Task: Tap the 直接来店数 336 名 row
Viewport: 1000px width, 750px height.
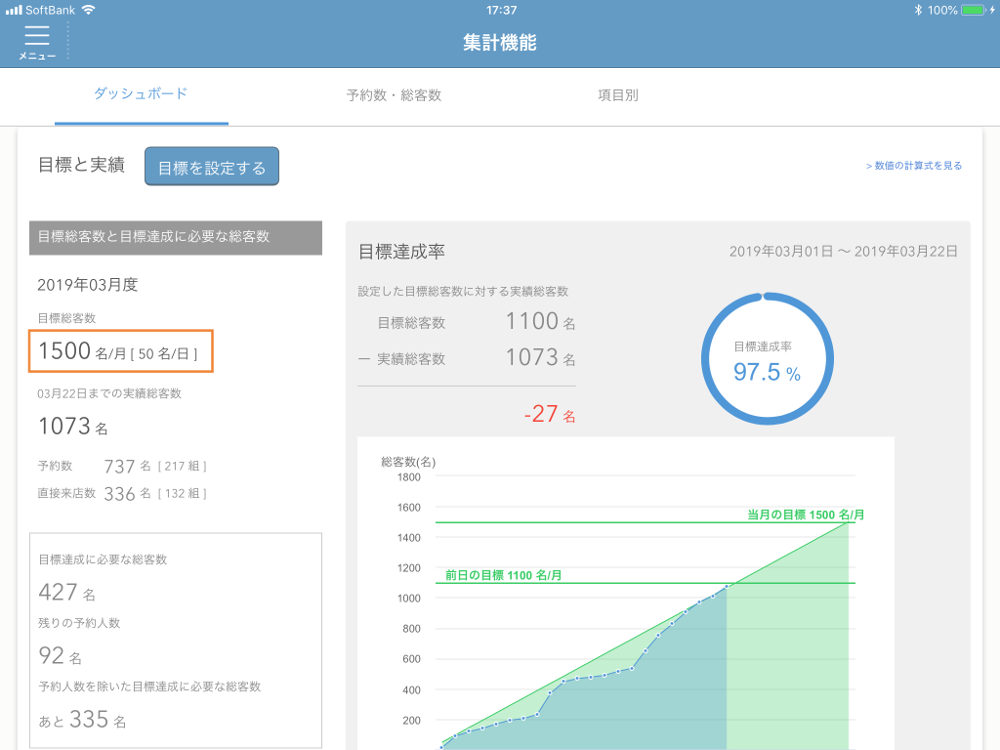Action: click(x=122, y=493)
